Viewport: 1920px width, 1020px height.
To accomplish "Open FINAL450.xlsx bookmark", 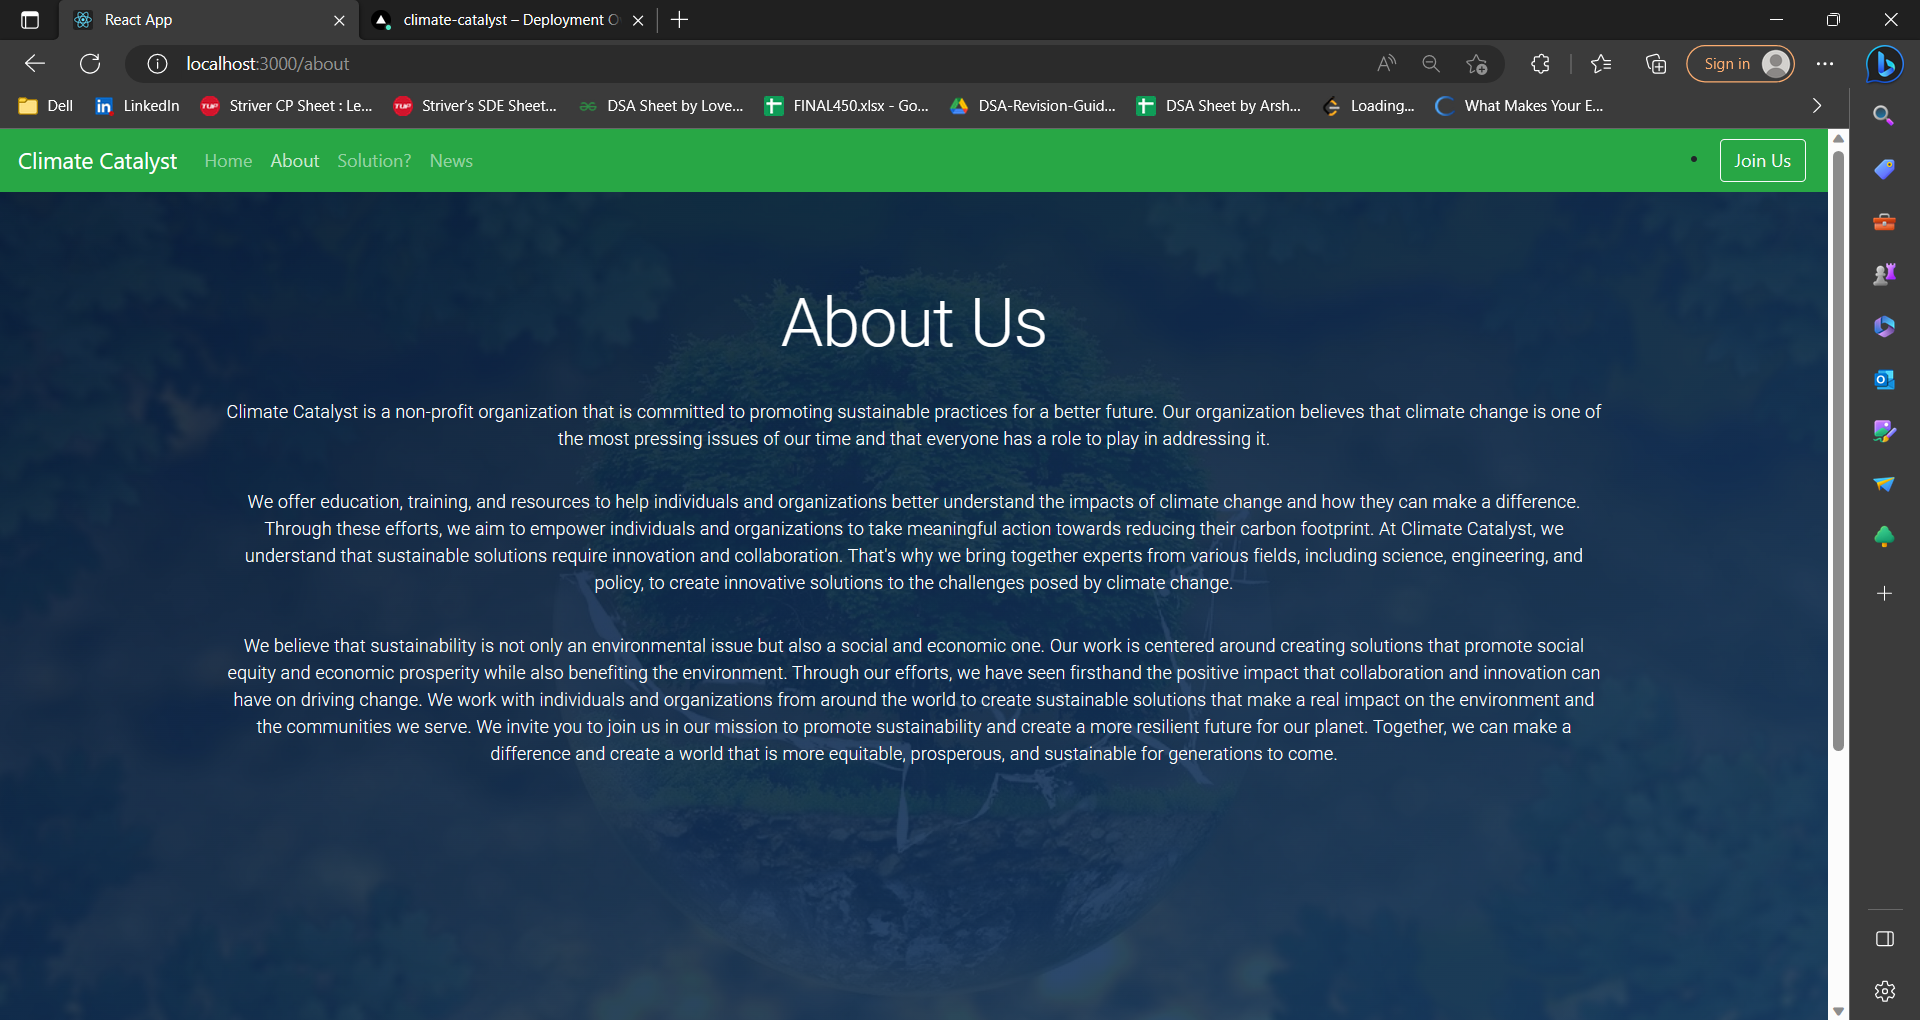I will pyautogui.click(x=846, y=106).
